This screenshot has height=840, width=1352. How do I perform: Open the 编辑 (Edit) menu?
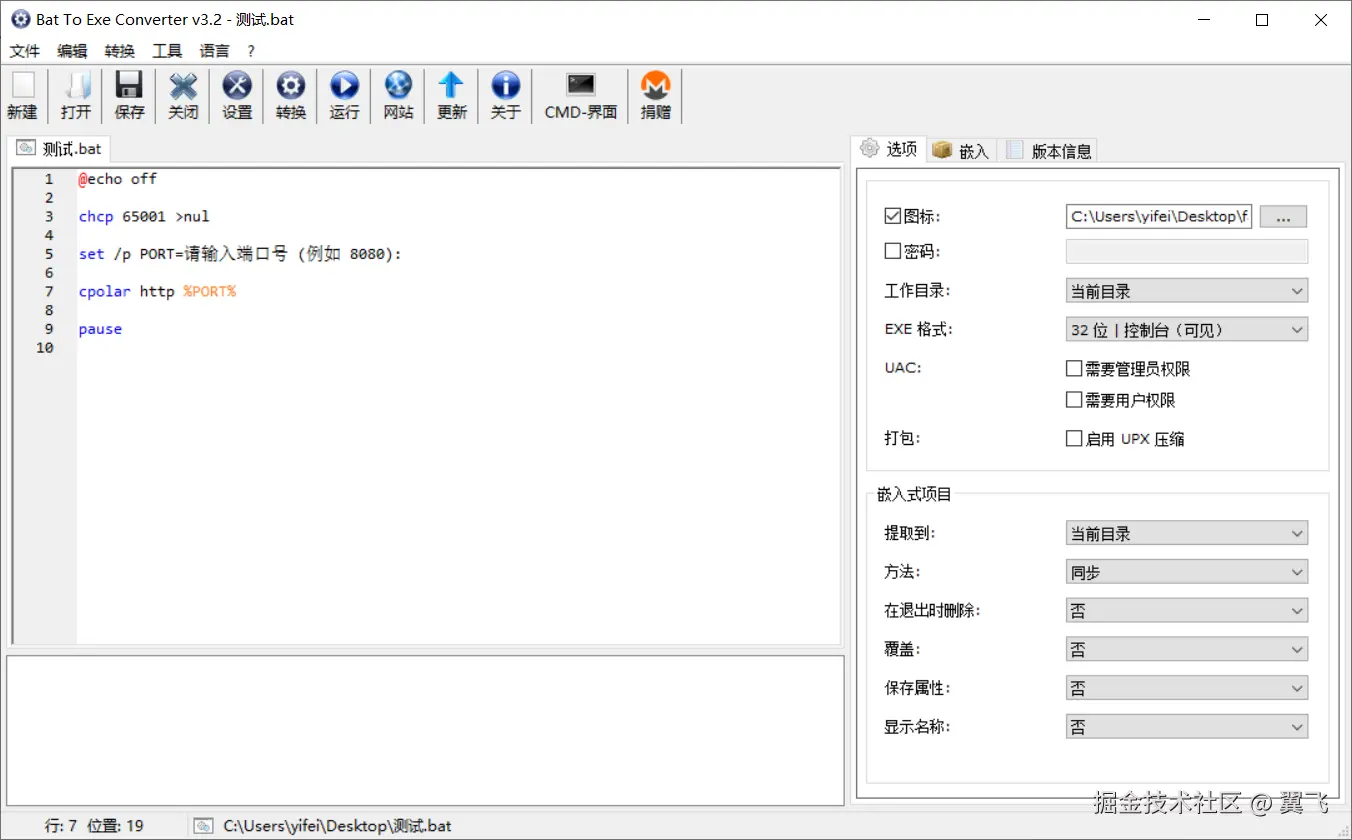point(72,51)
